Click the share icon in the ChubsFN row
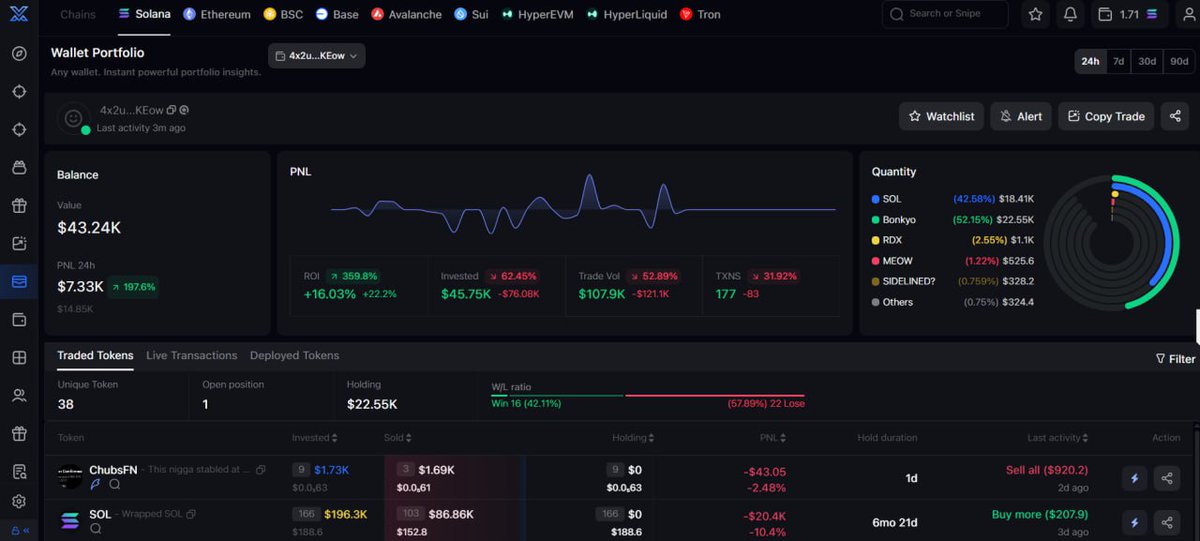The width and height of the screenshot is (1200, 541). click(x=1166, y=479)
